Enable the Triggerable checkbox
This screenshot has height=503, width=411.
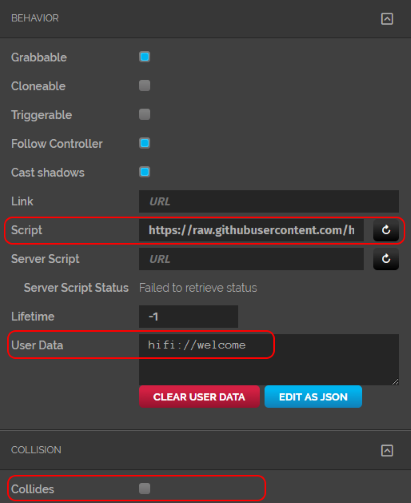pyautogui.click(x=144, y=114)
